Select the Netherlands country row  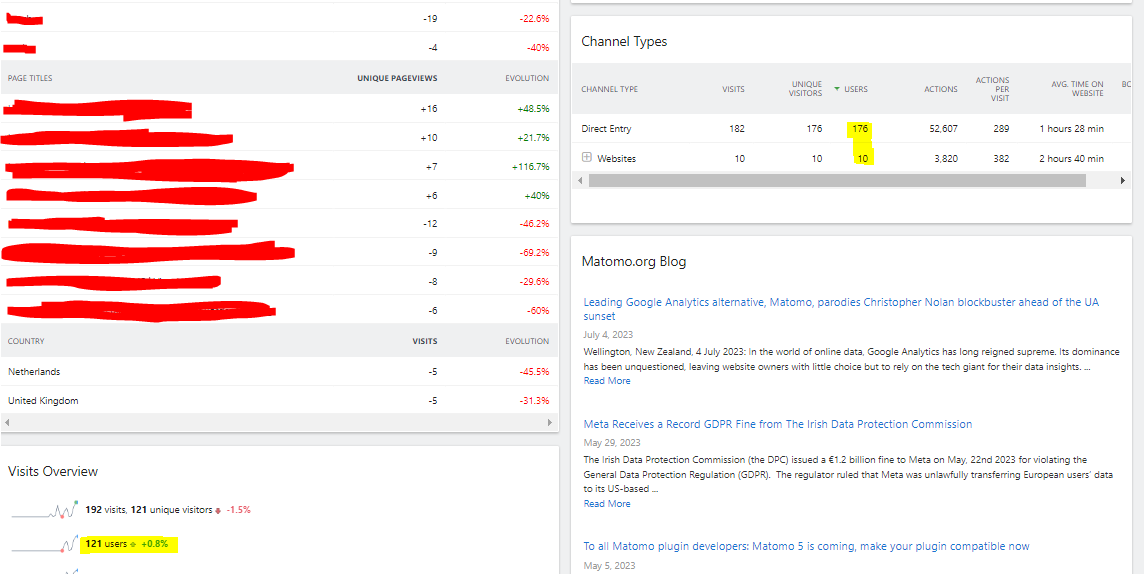279,371
